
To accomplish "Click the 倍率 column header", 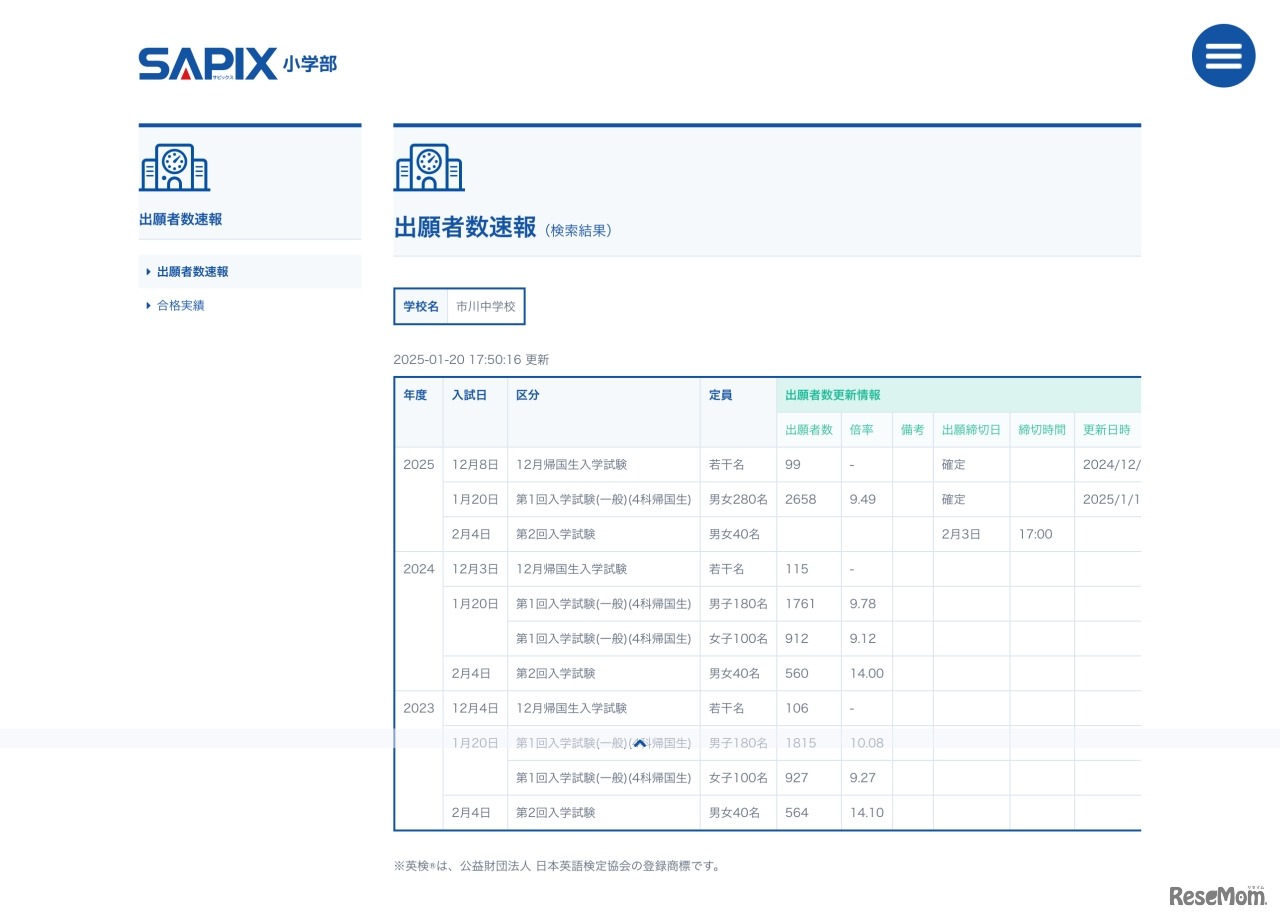I will point(862,429).
